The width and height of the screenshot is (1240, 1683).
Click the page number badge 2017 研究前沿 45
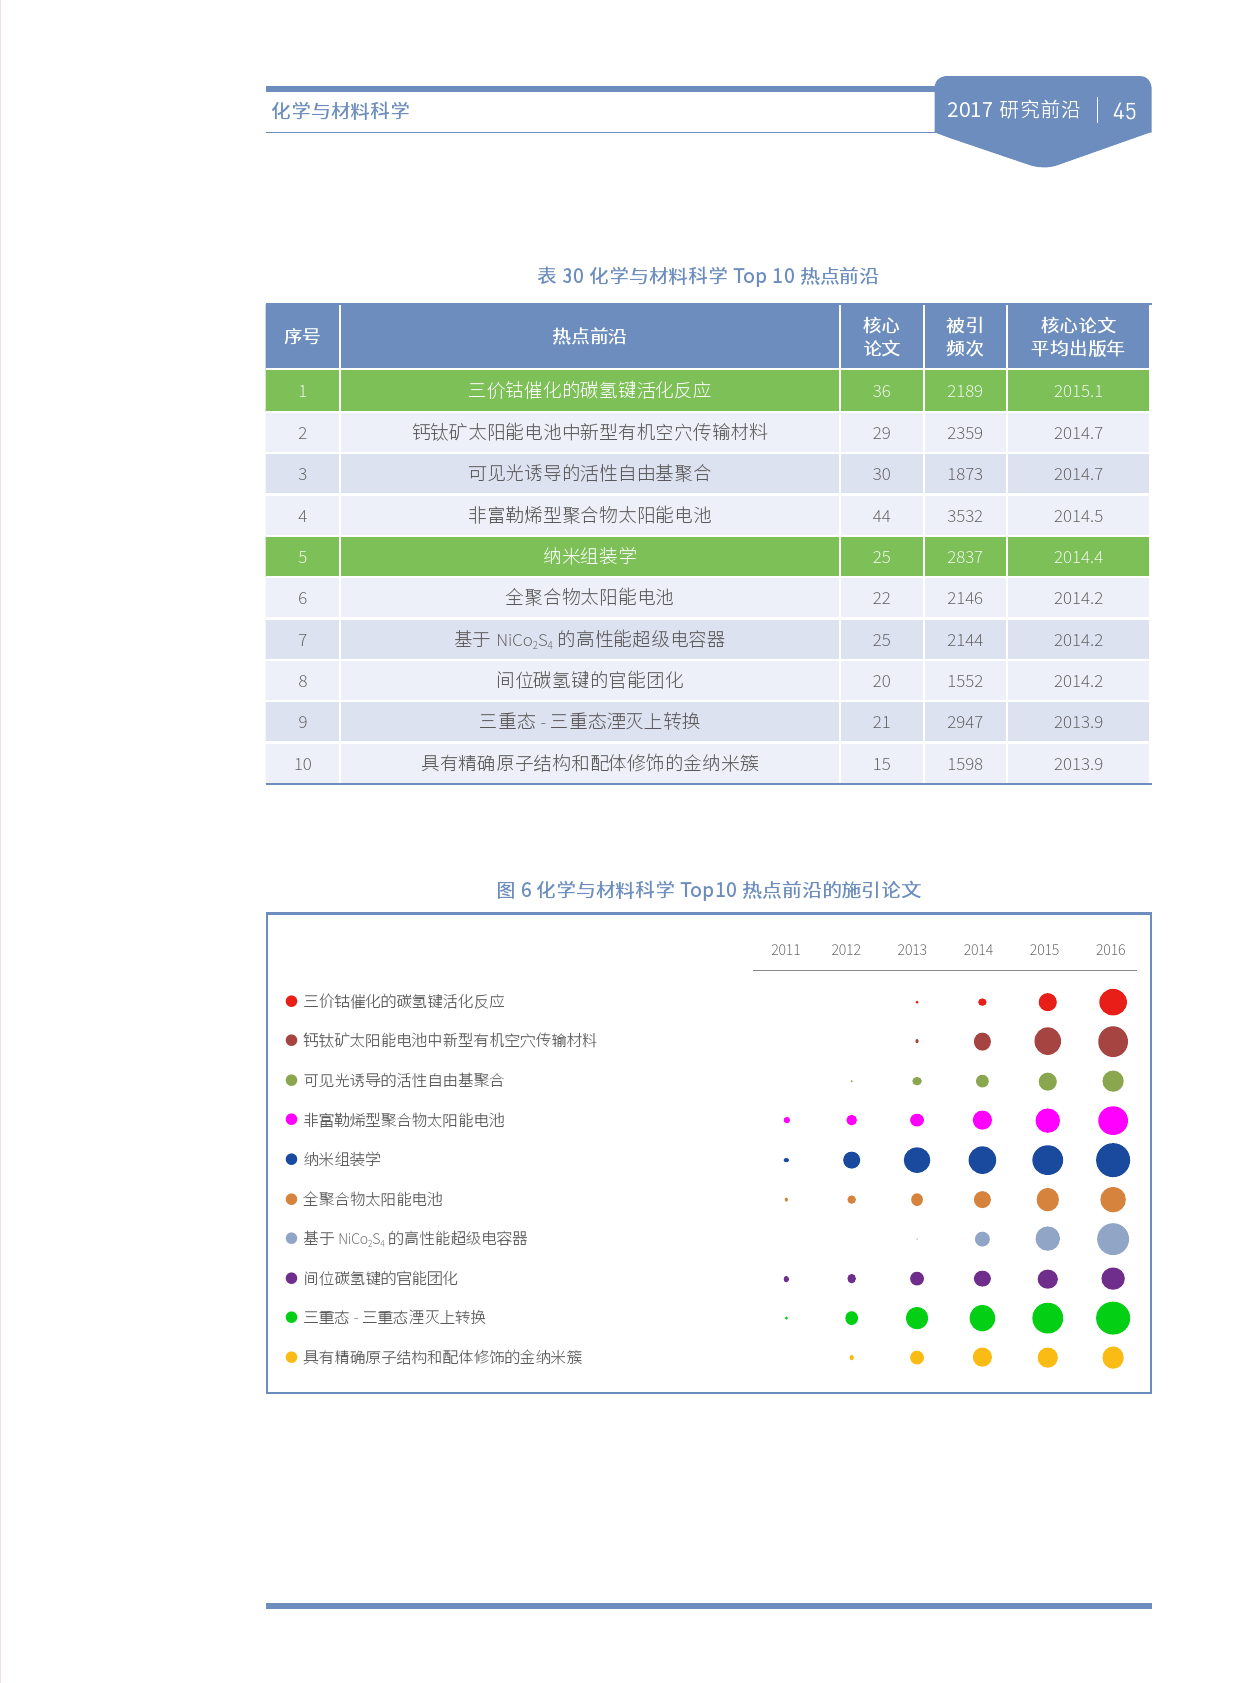pos(1041,110)
